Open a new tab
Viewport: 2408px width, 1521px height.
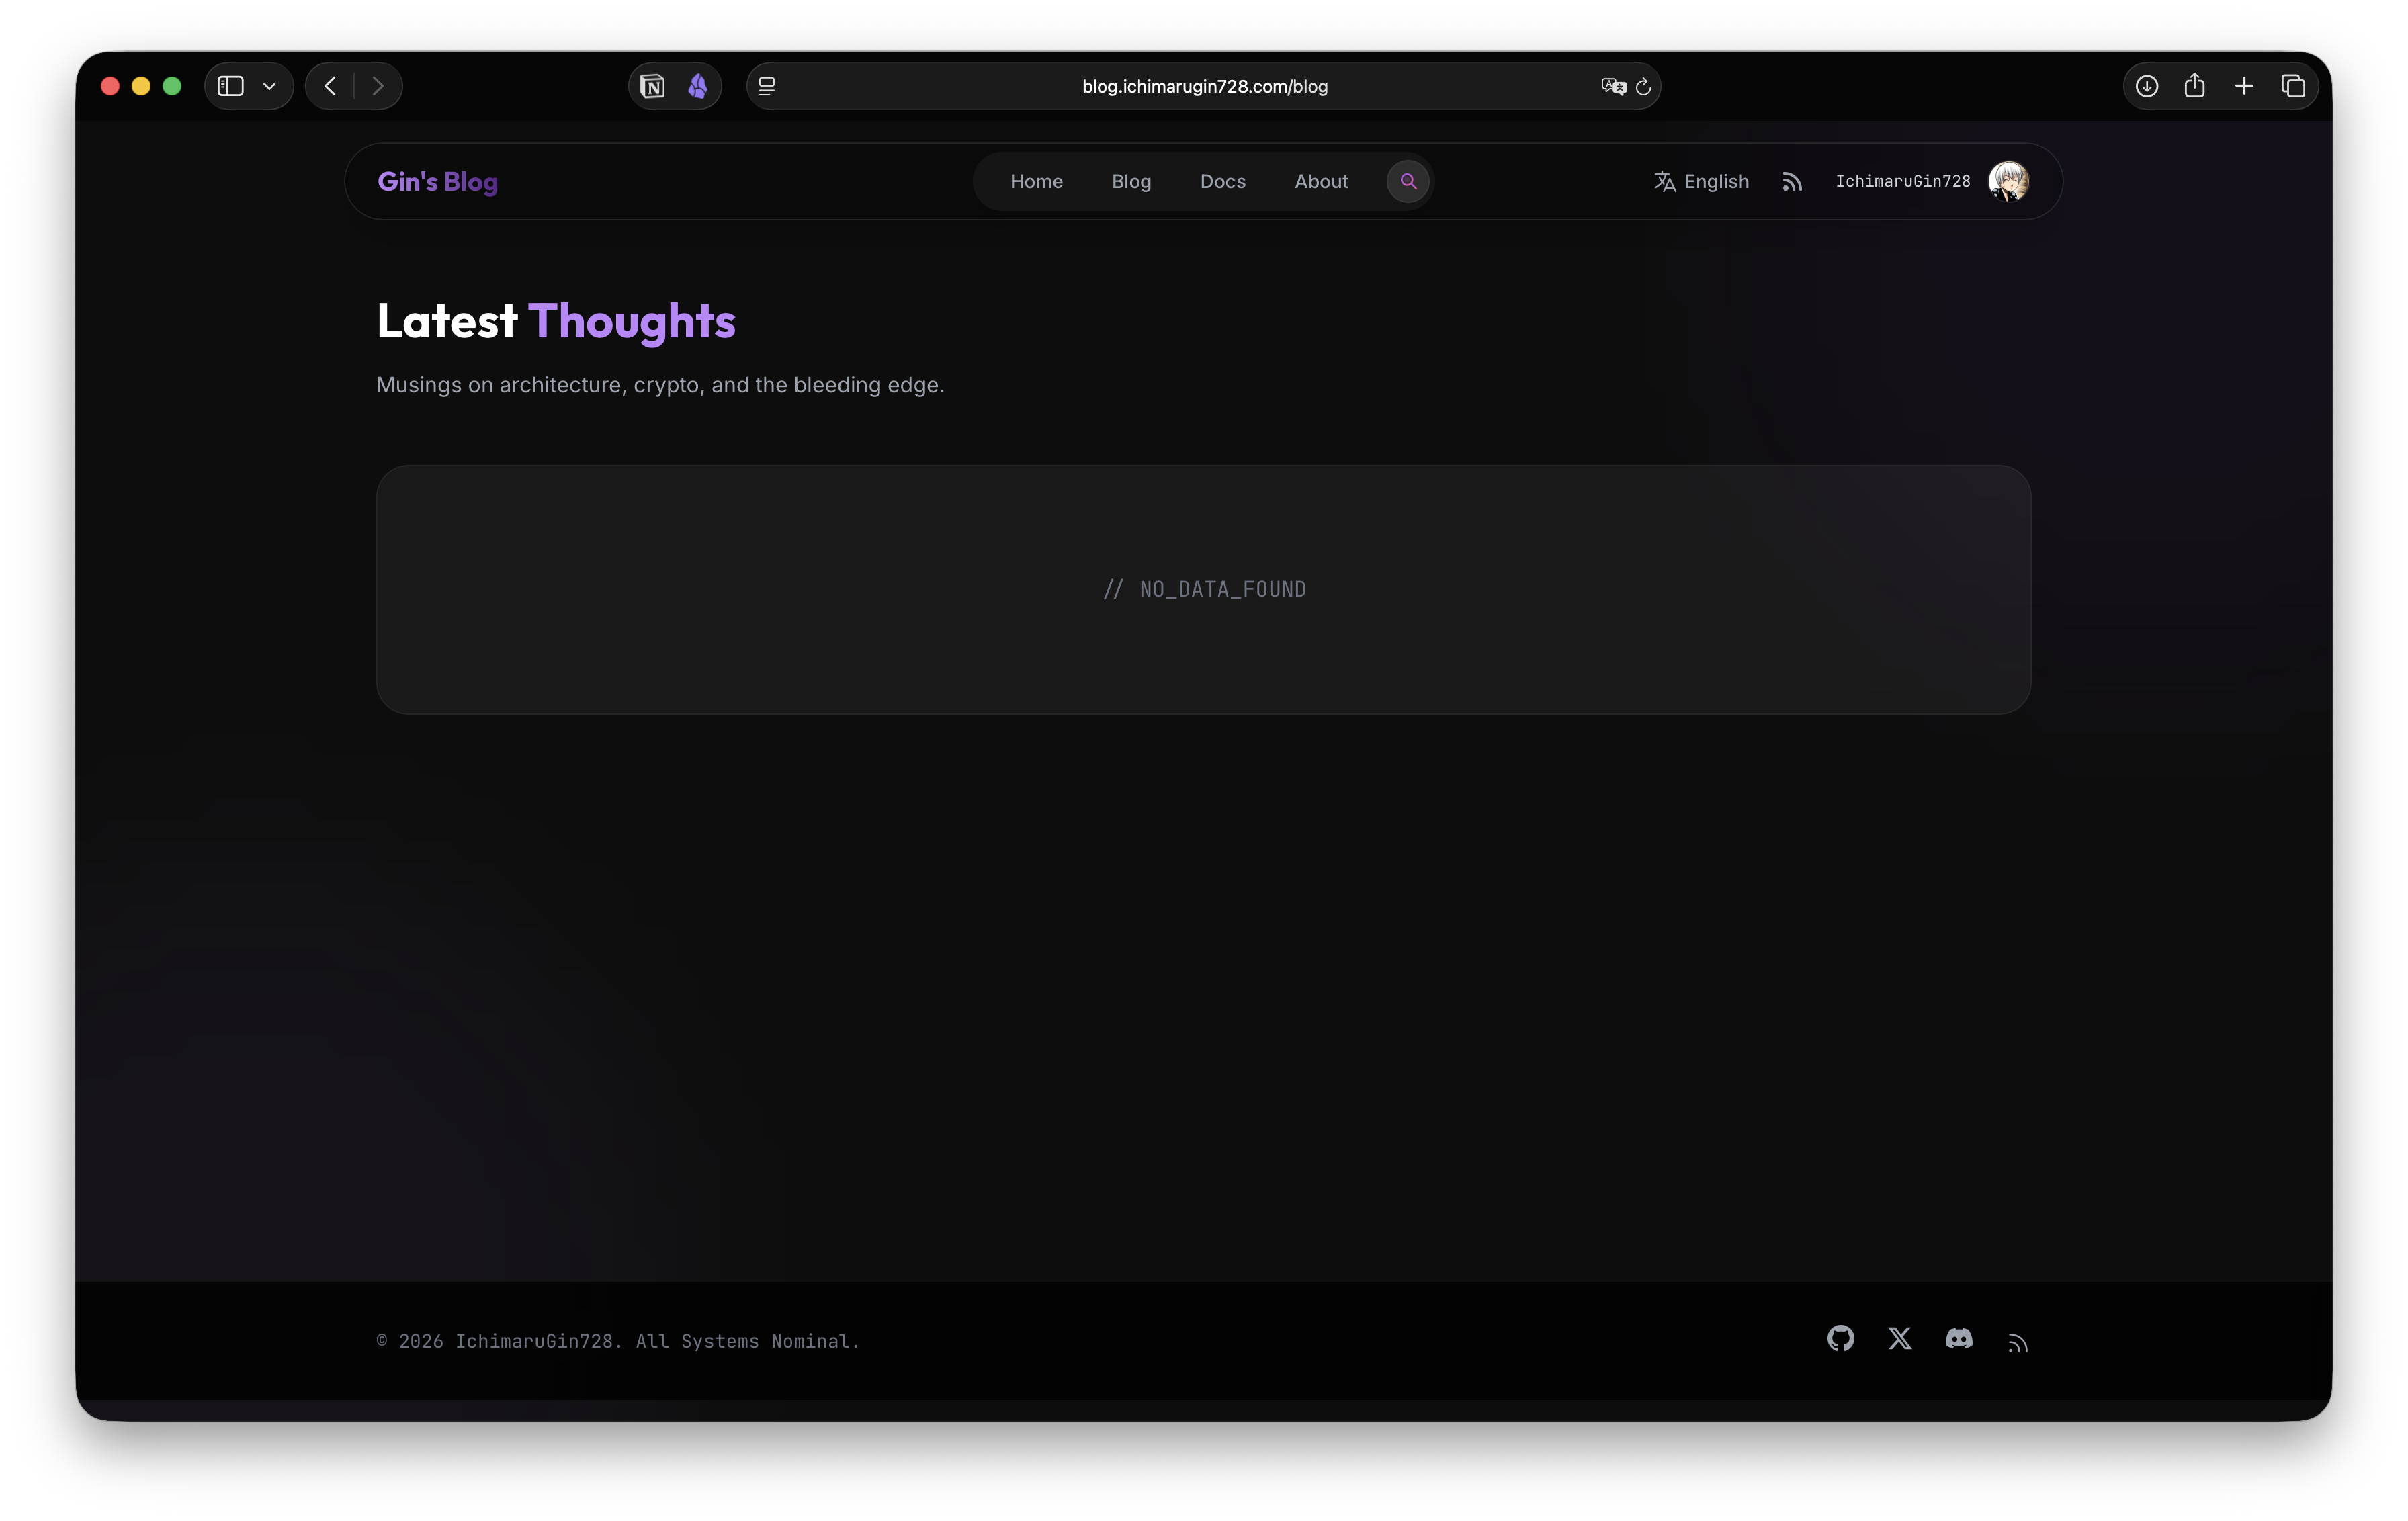click(2244, 86)
